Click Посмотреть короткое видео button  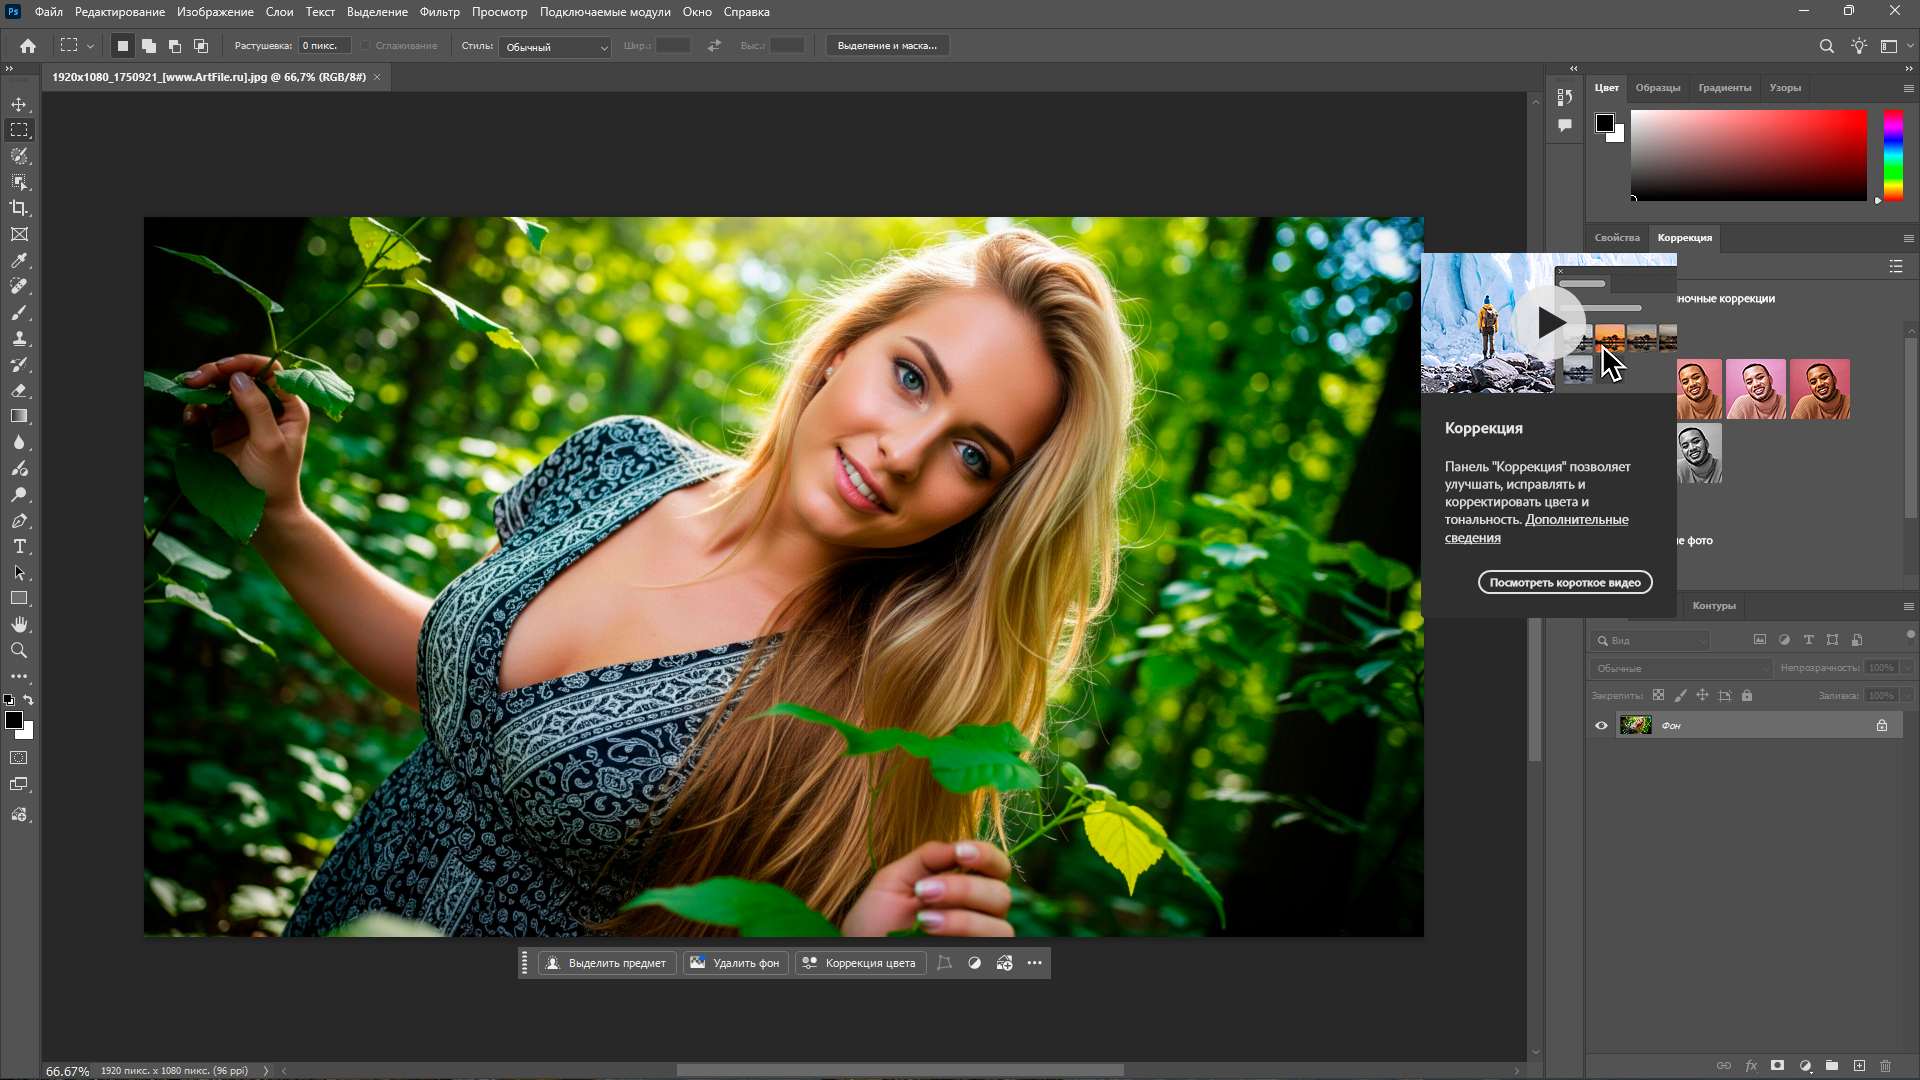coord(1564,582)
